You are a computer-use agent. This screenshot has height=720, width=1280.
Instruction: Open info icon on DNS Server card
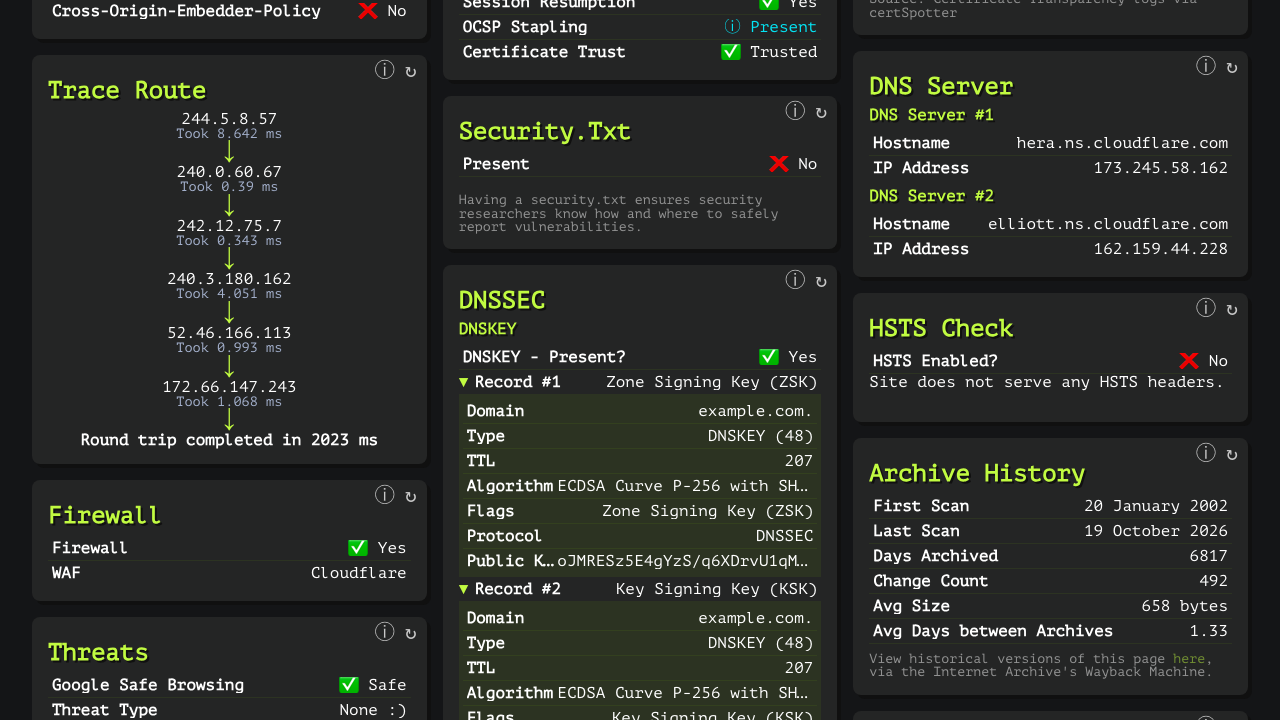click(1206, 66)
